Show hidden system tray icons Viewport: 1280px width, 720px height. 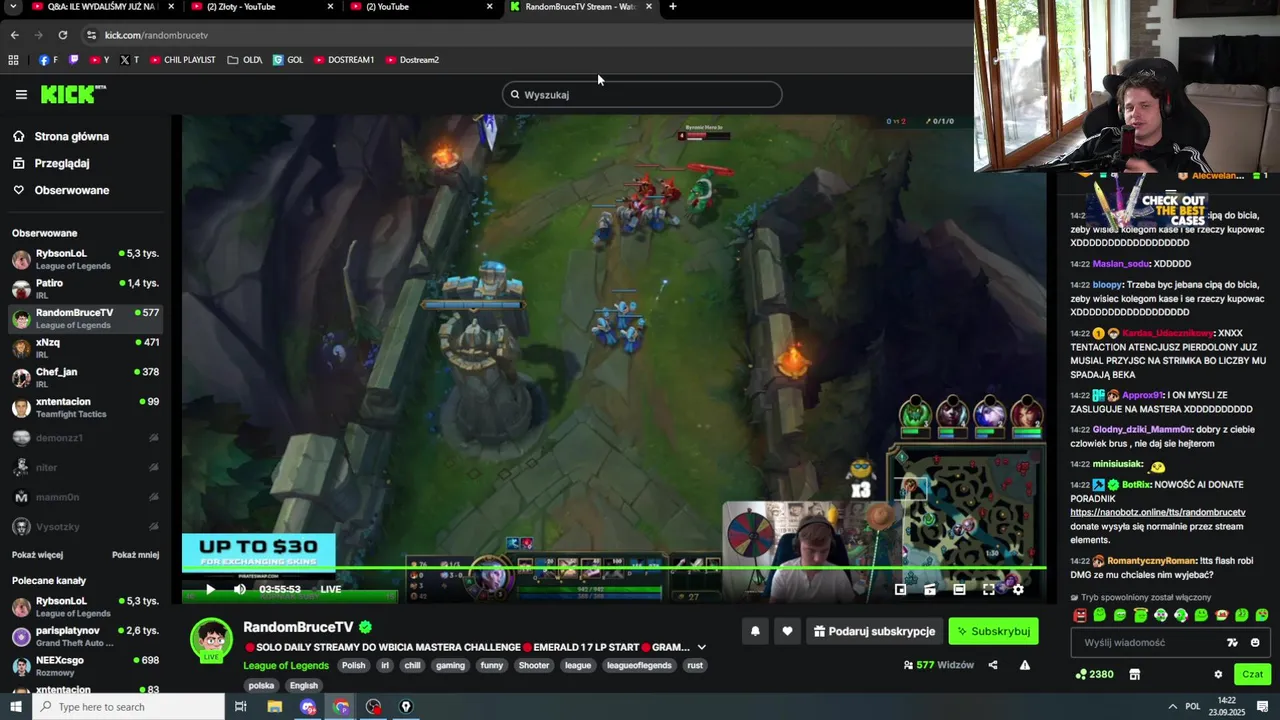1173,707
